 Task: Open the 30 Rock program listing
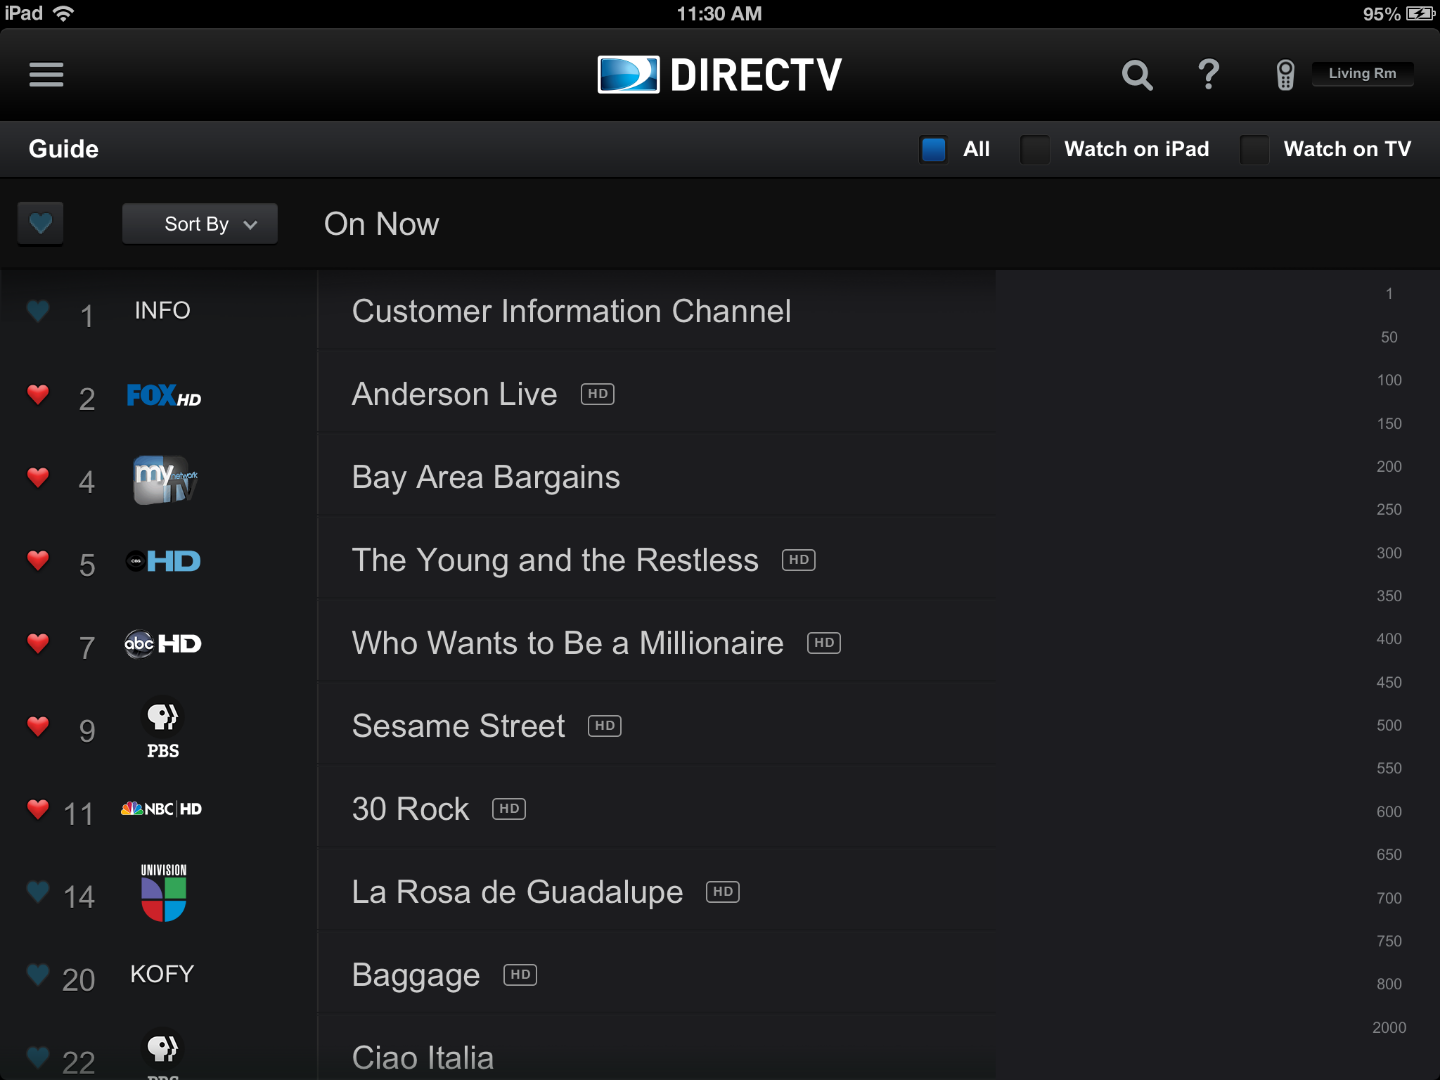click(x=410, y=808)
